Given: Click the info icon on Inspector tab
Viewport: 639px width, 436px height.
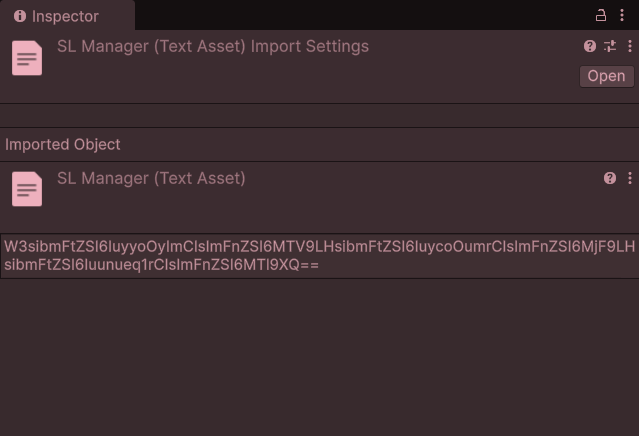Looking at the screenshot, I should click(x=20, y=16).
